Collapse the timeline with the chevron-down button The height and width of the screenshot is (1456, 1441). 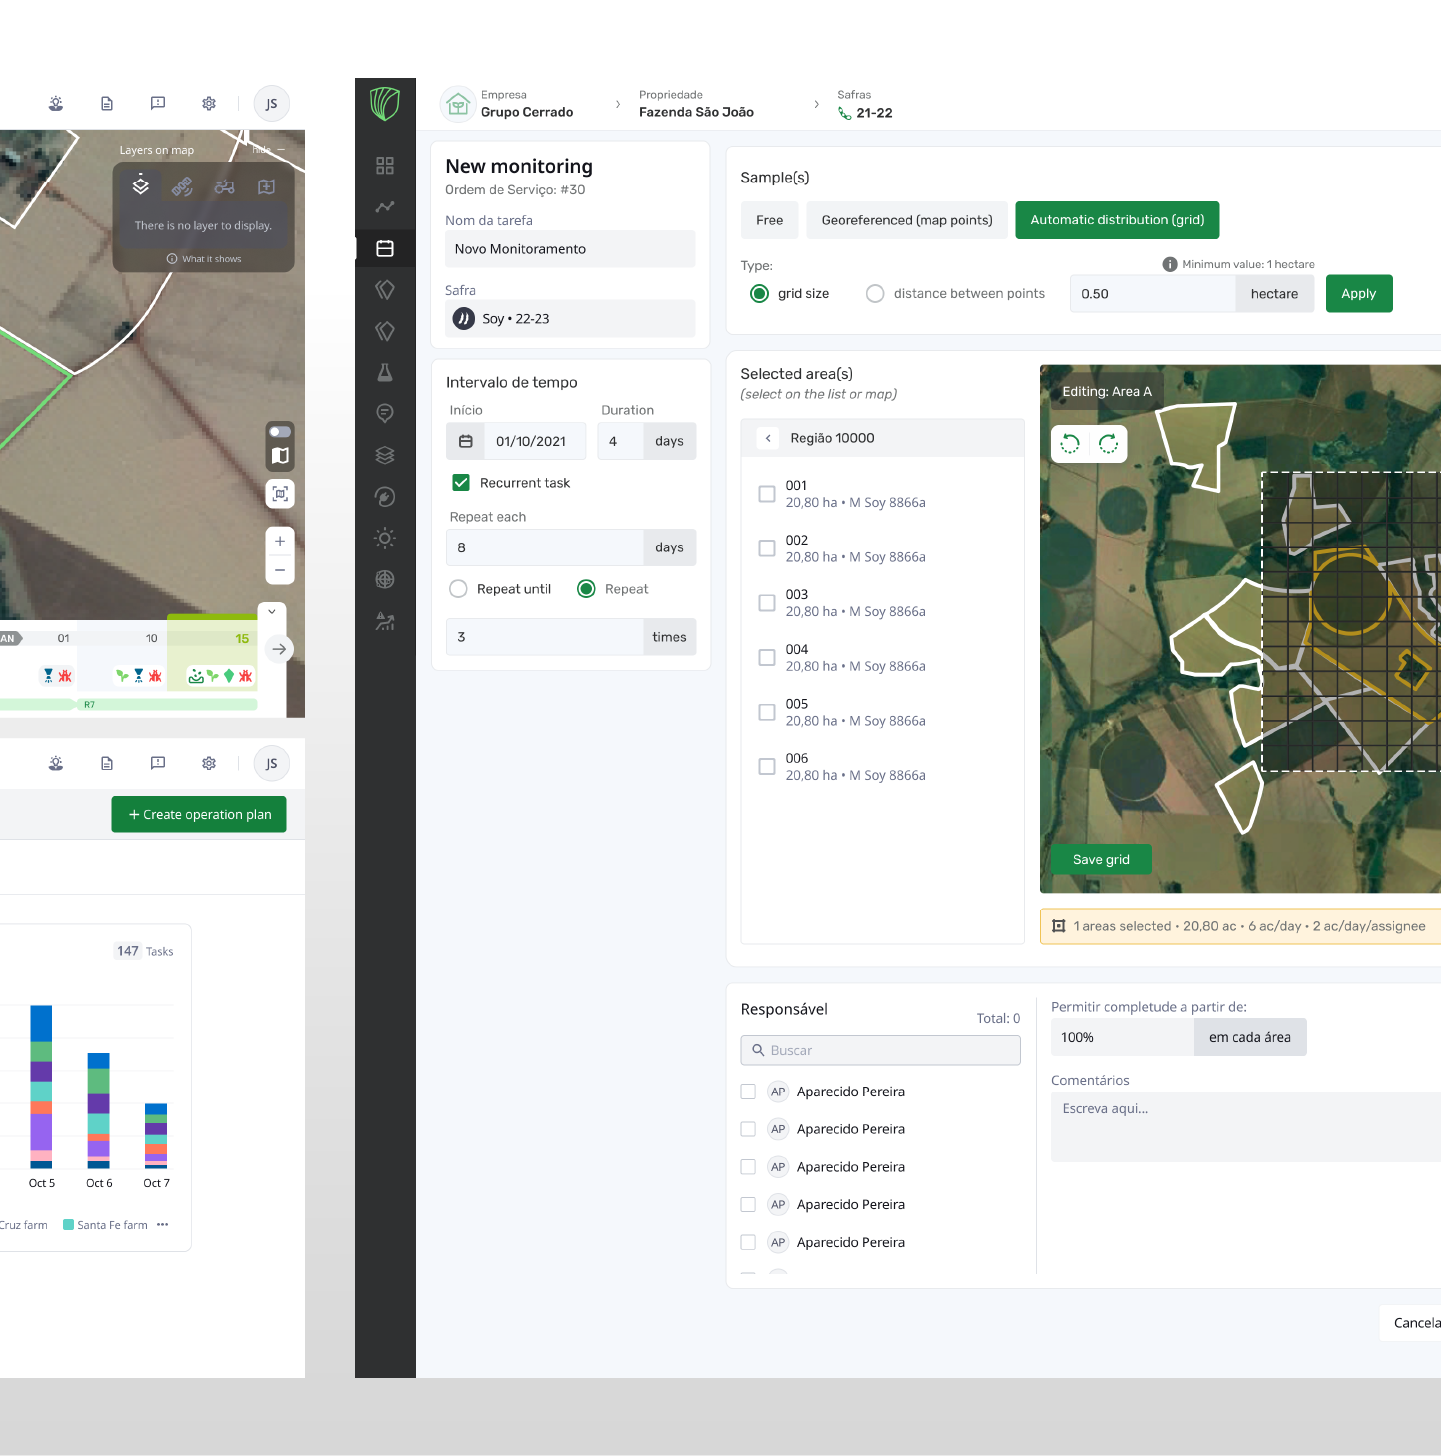(x=272, y=611)
